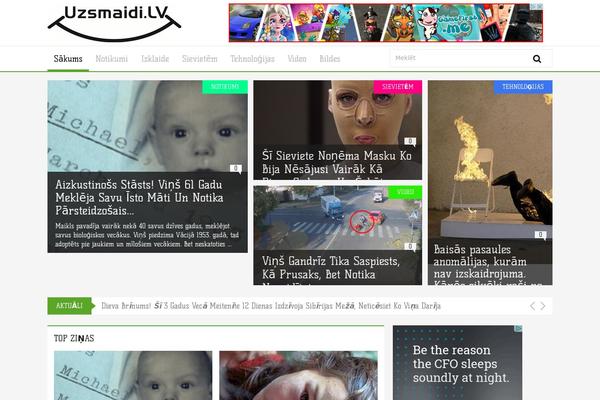
Task: Select the blue Tehnoloģijas category label
Action: click(523, 87)
